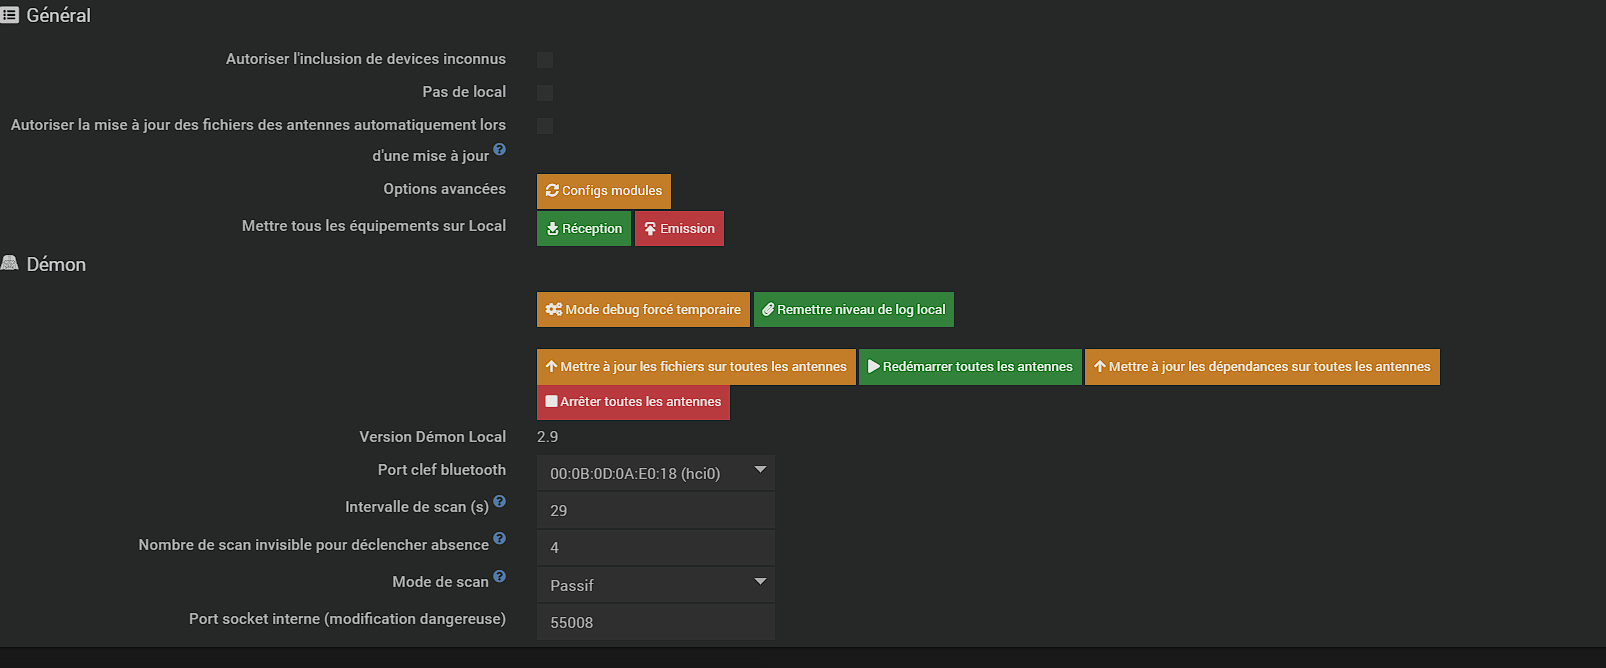Click Configs modules button
This screenshot has height=668, width=1606.
tap(603, 191)
